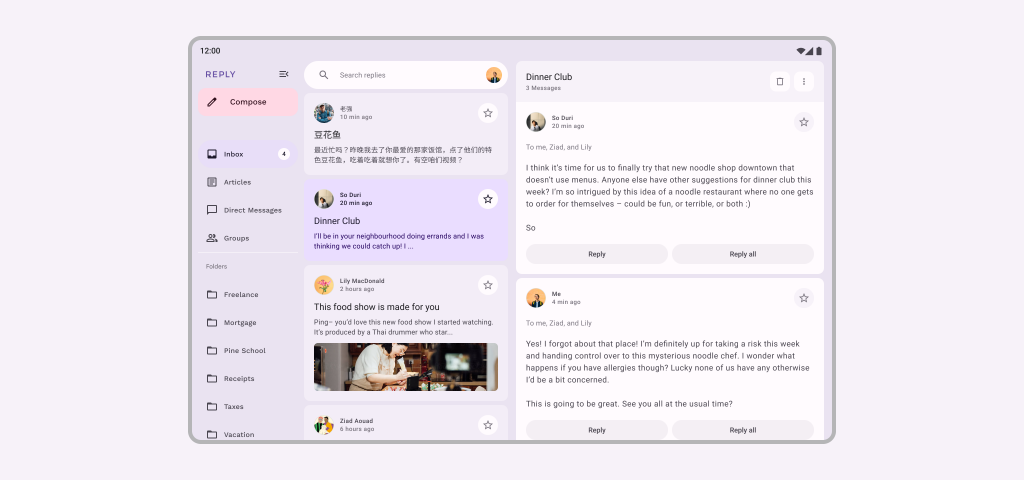
Task: Open the Receipts folder
Action: coord(248,379)
